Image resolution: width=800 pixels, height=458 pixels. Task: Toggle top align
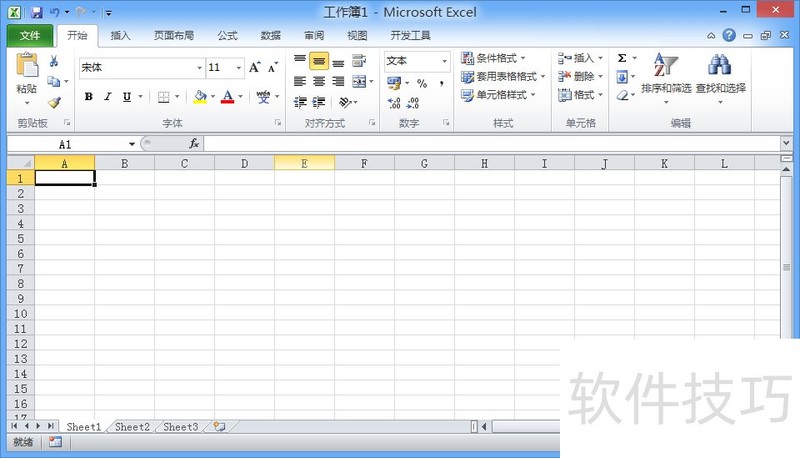pos(300,61)
